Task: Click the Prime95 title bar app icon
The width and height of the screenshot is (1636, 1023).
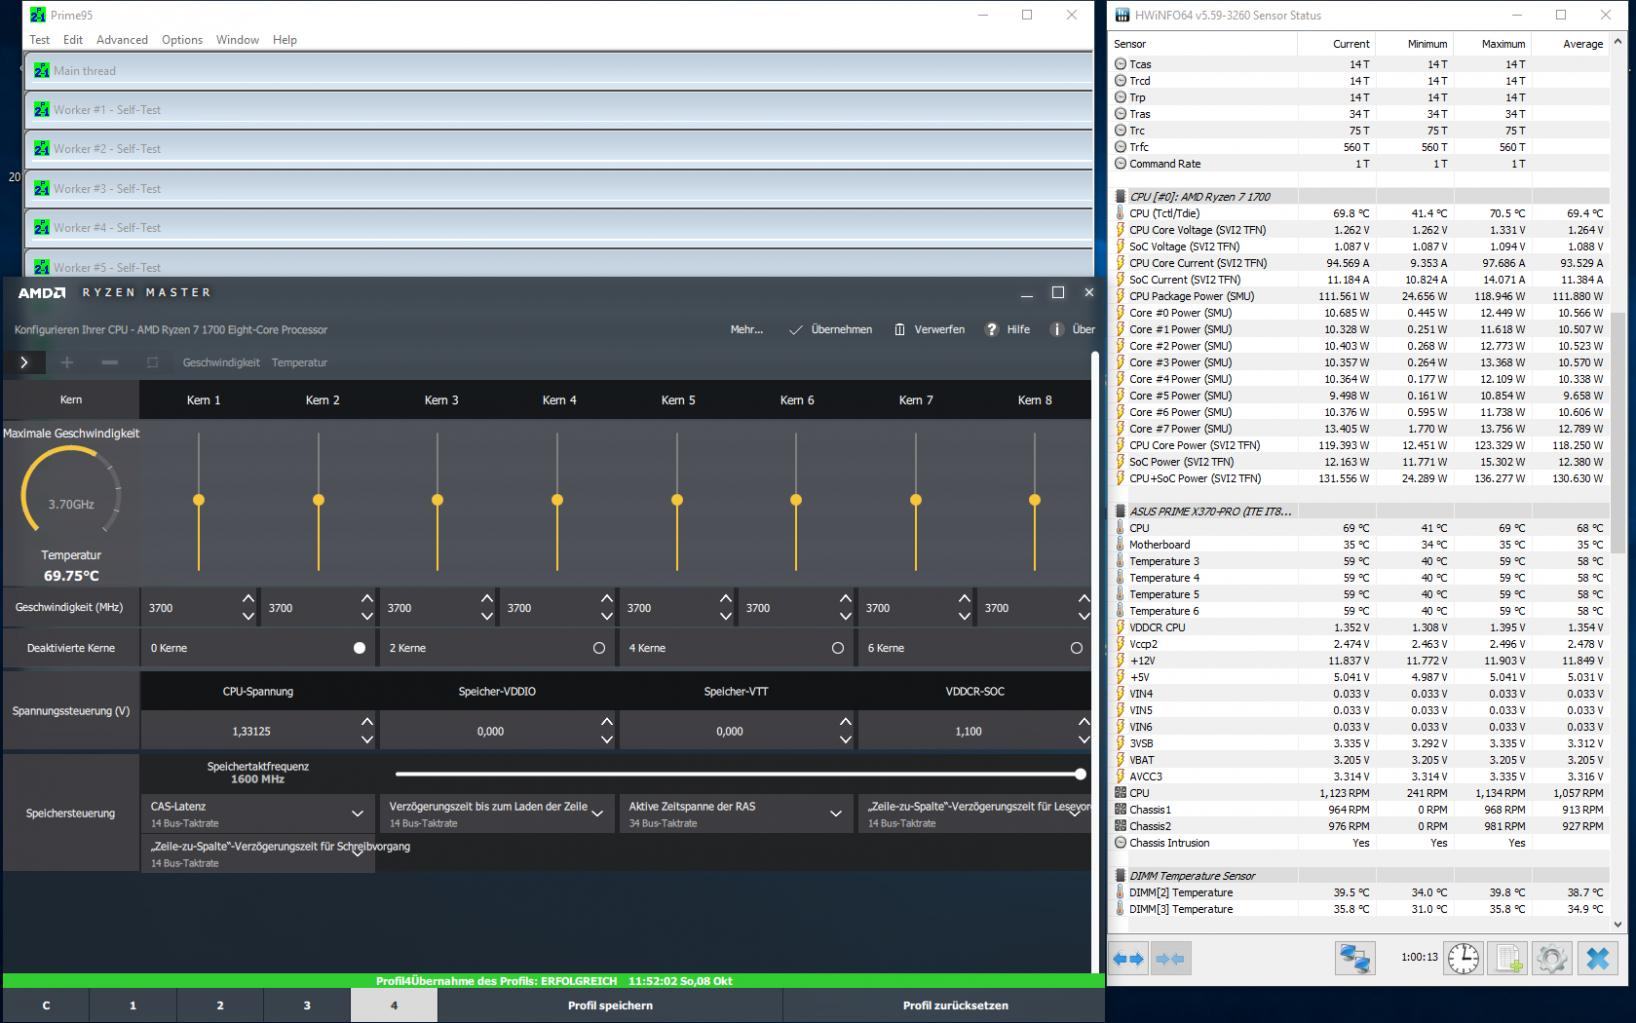Action: (38, 15)
